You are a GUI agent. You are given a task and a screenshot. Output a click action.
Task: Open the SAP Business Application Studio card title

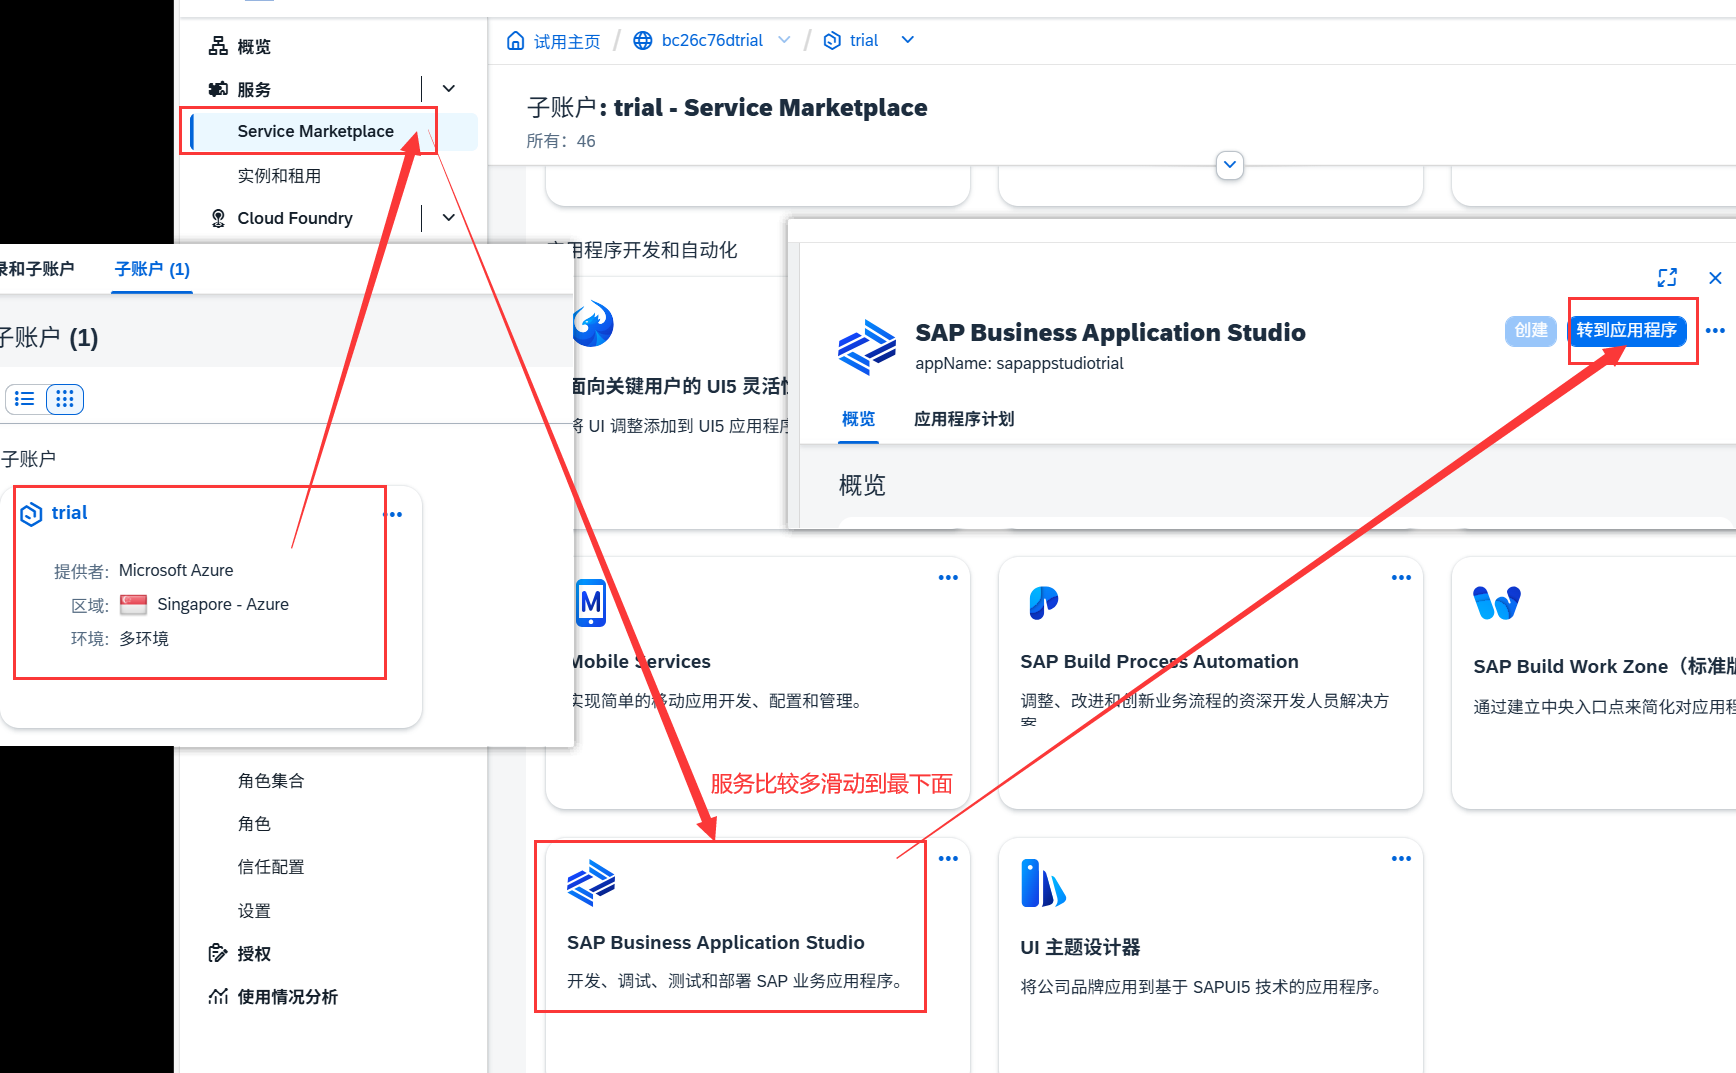(x=716, y=942)
